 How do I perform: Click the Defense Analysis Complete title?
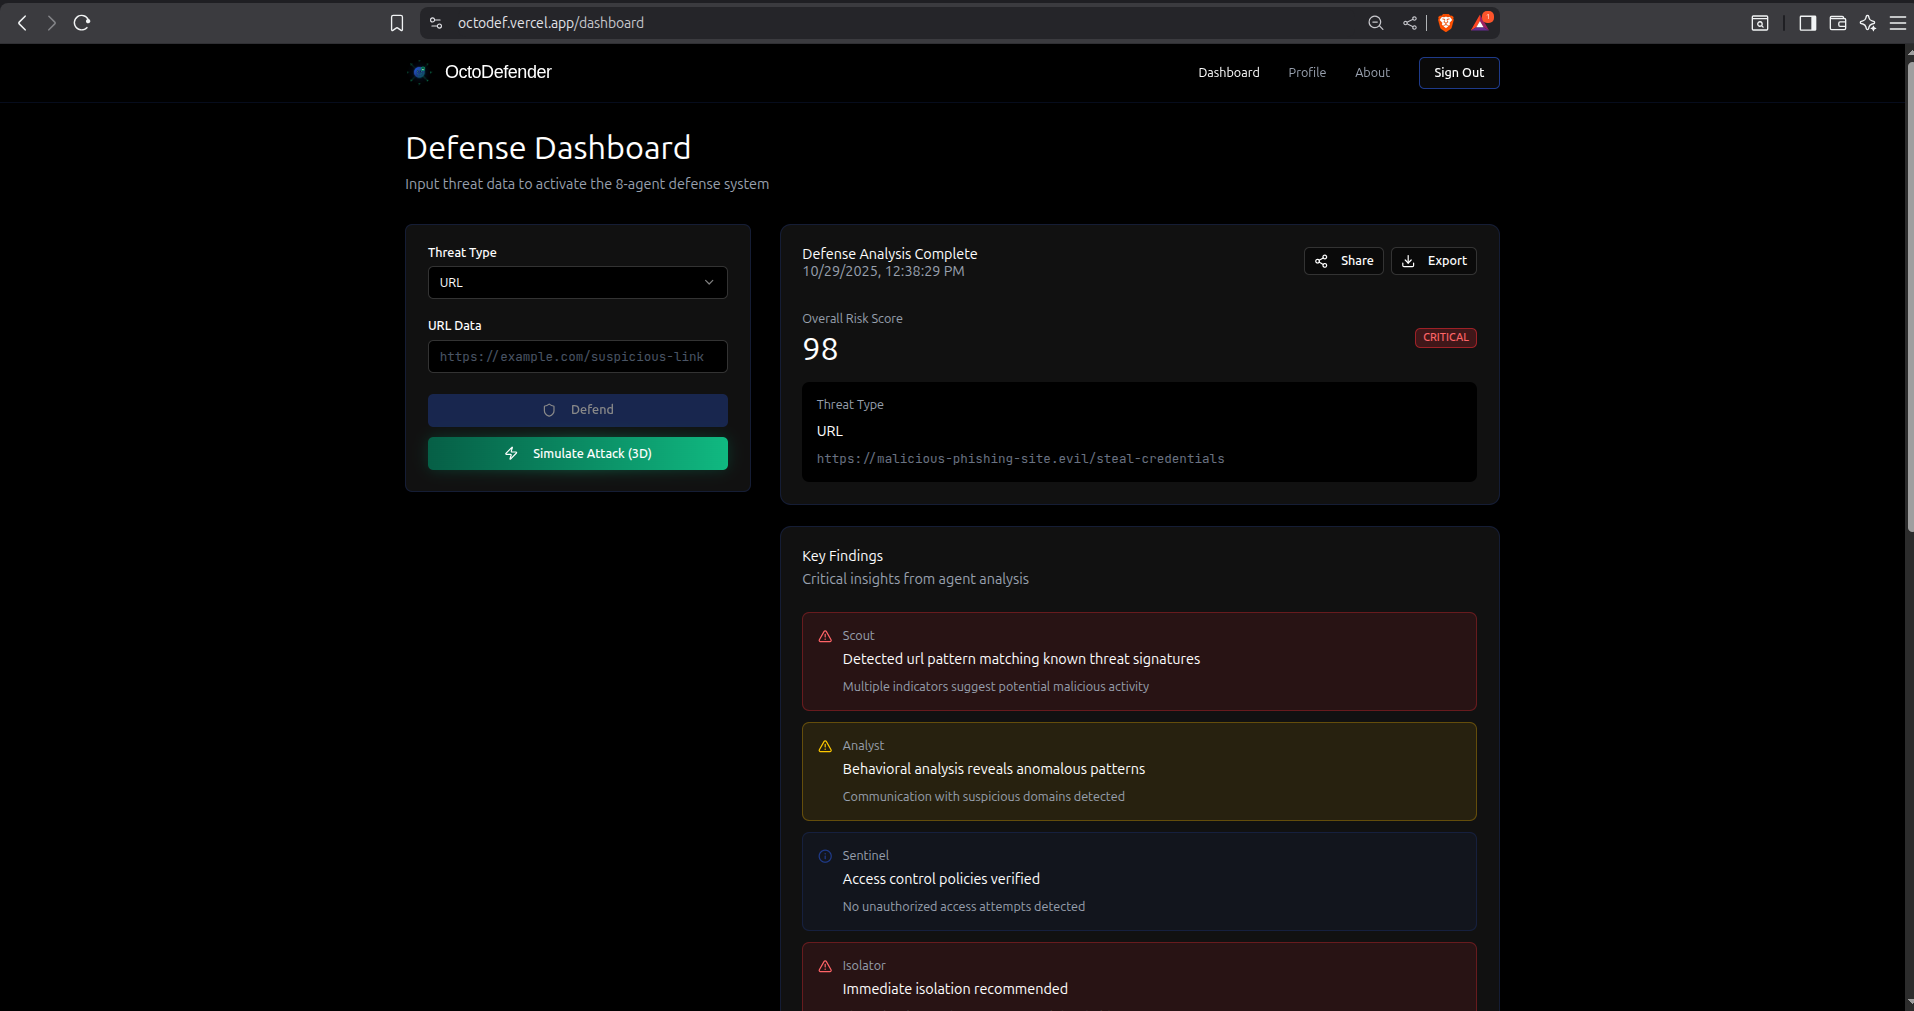(889, 254)
